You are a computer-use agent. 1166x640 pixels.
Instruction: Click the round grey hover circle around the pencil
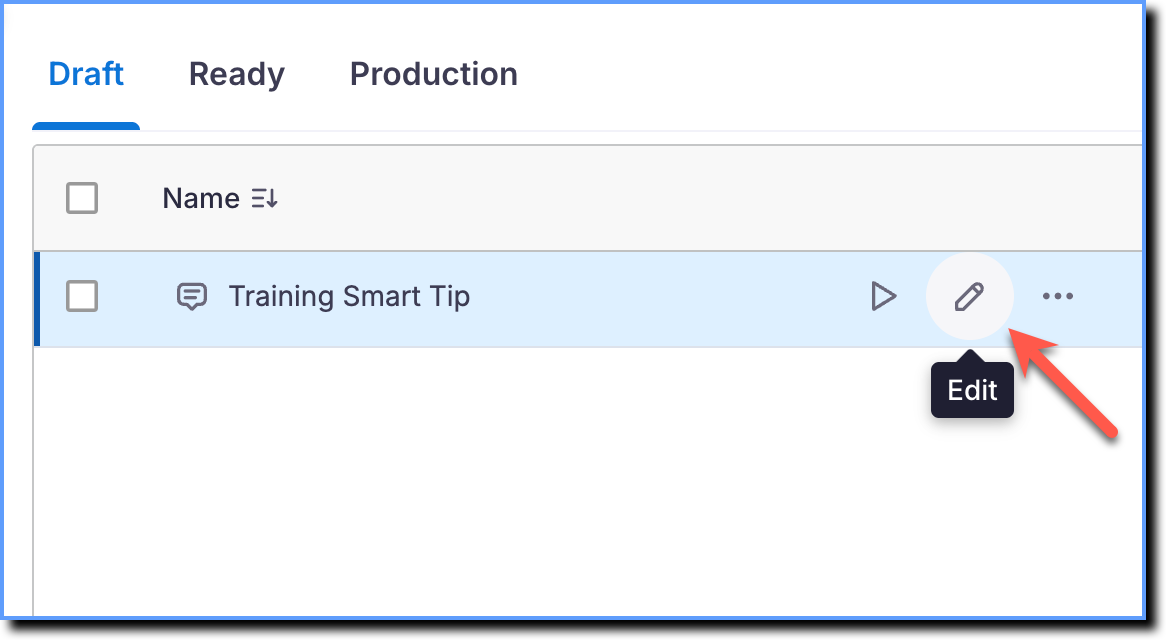pyautogui.click(x=969, y=297)
